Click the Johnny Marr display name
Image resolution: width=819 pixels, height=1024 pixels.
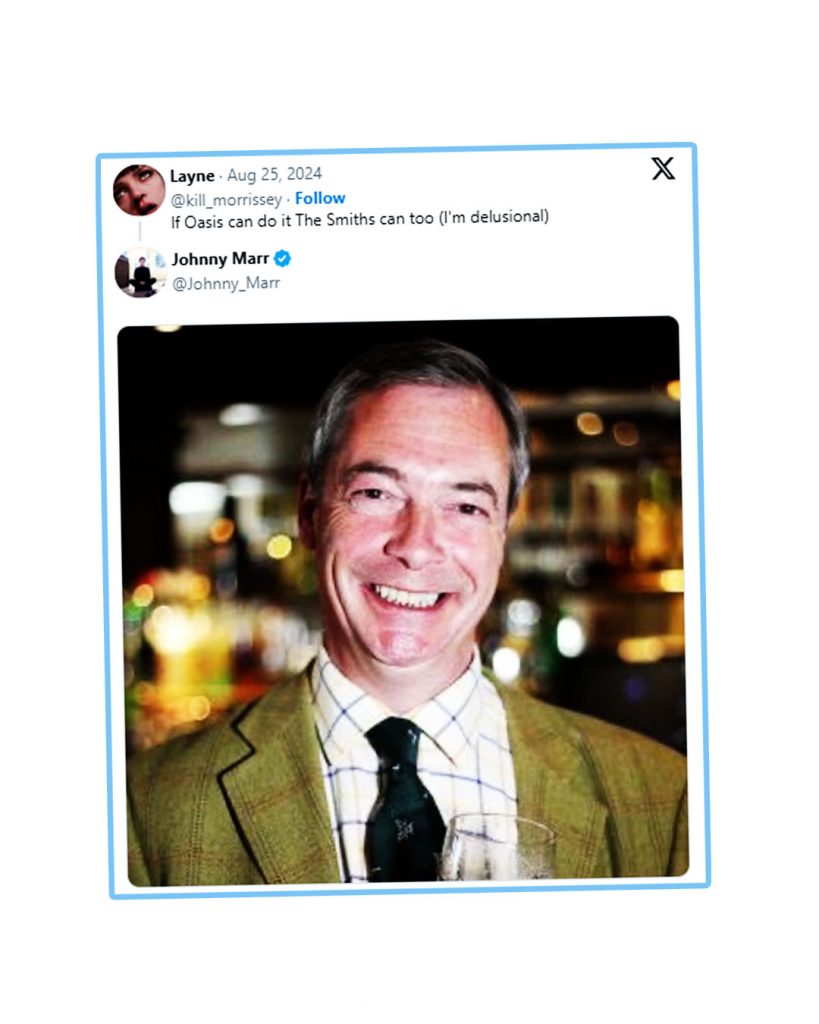(x=220, y=259)
